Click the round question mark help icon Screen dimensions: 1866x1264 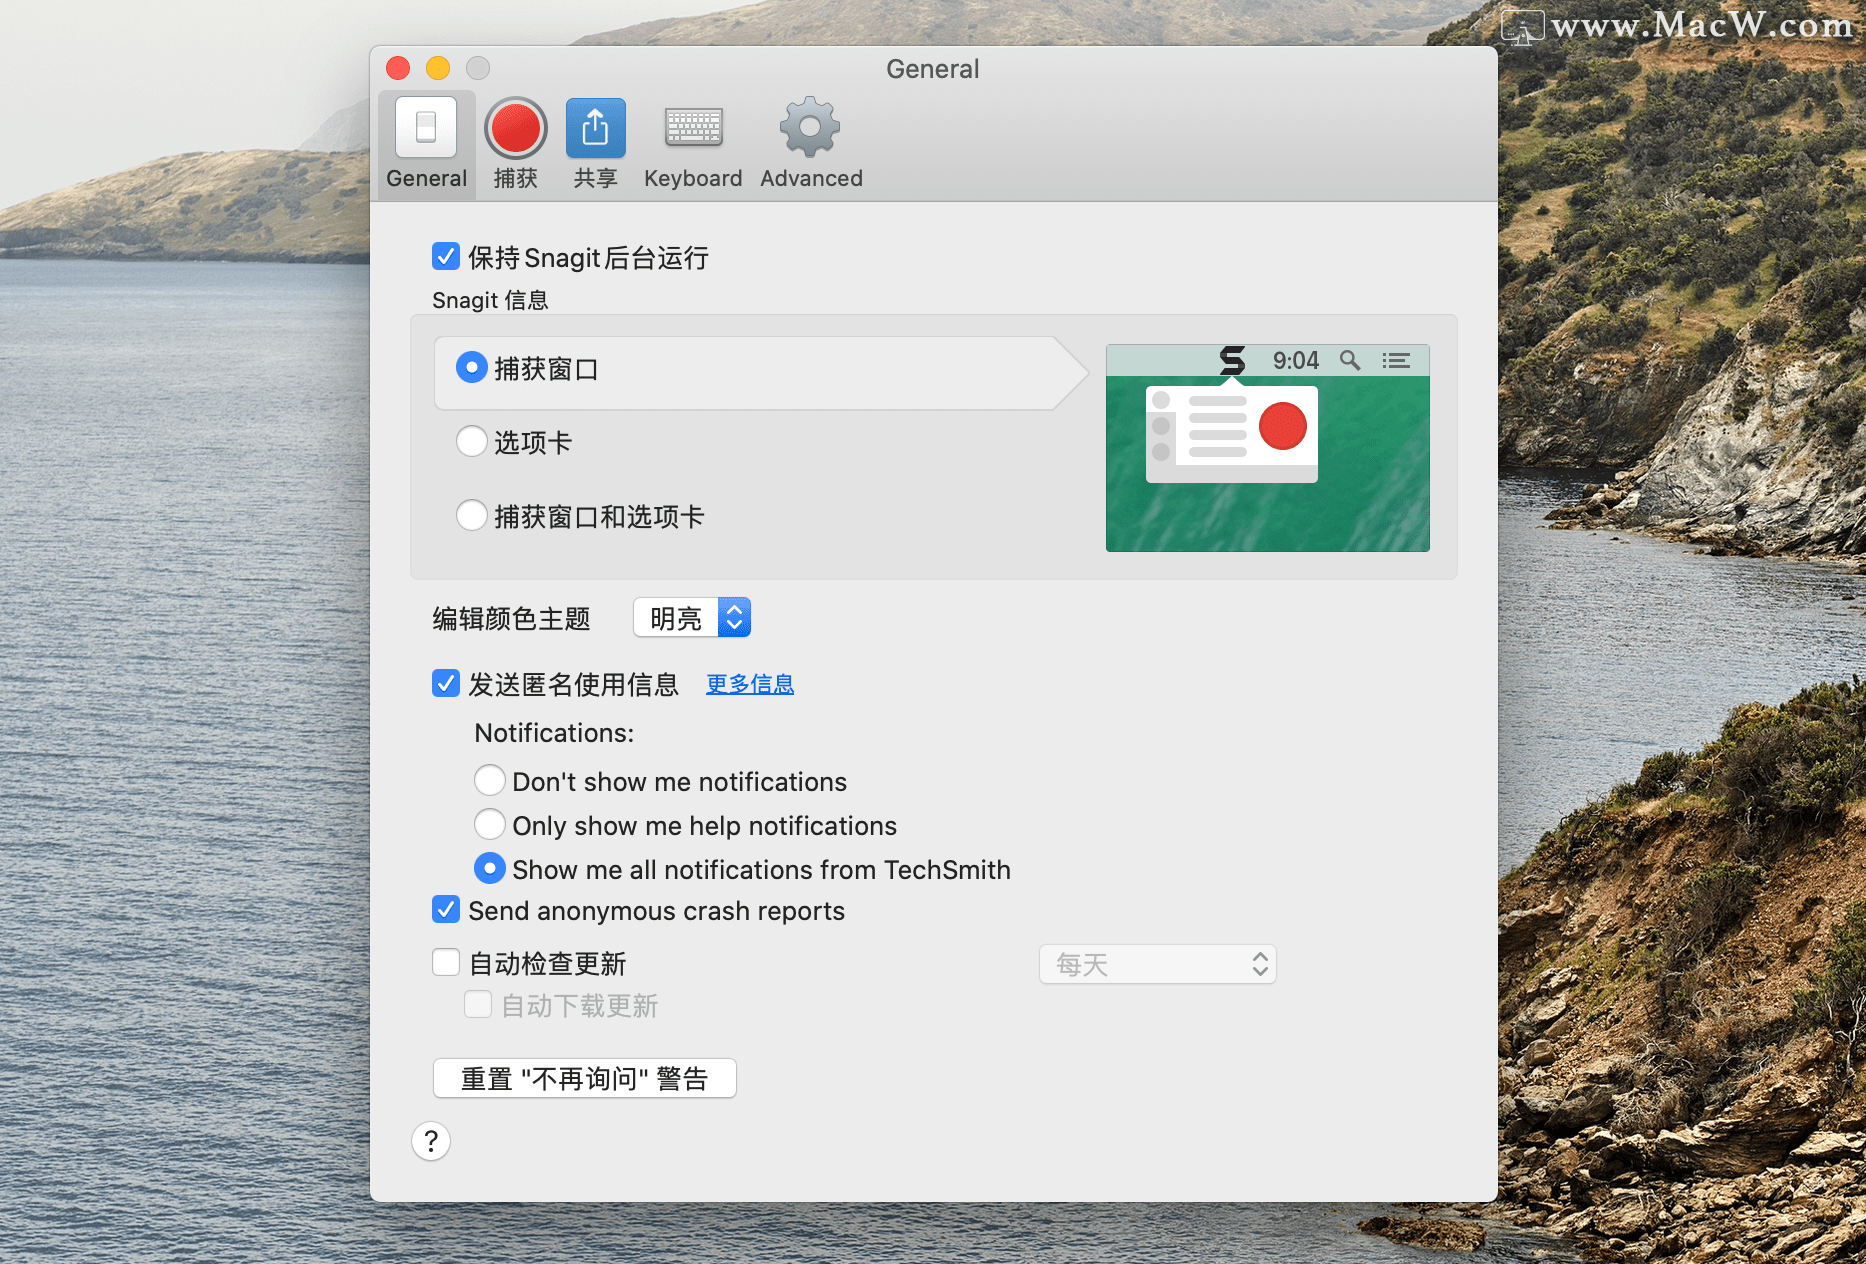pos(431,1141)
